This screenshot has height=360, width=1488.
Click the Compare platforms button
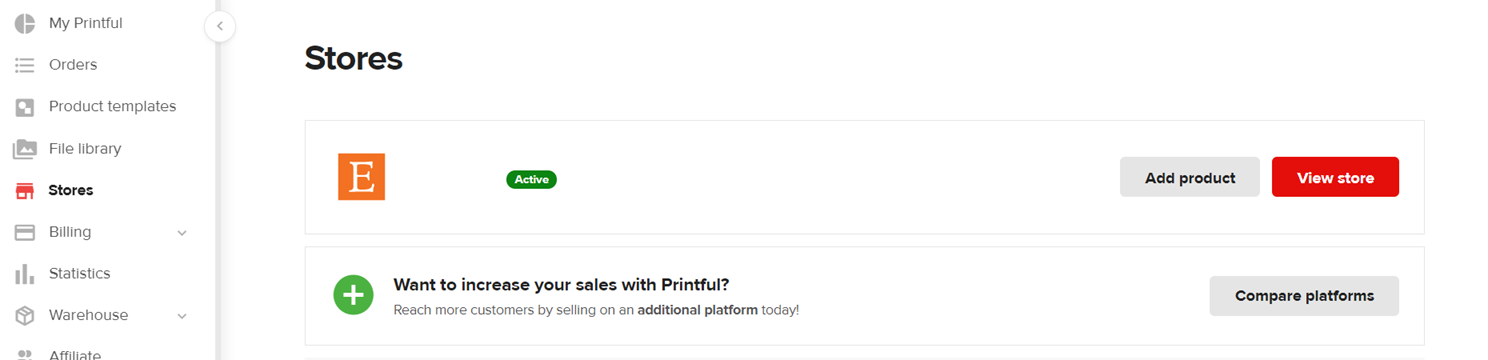click(x=1304, y=296)
